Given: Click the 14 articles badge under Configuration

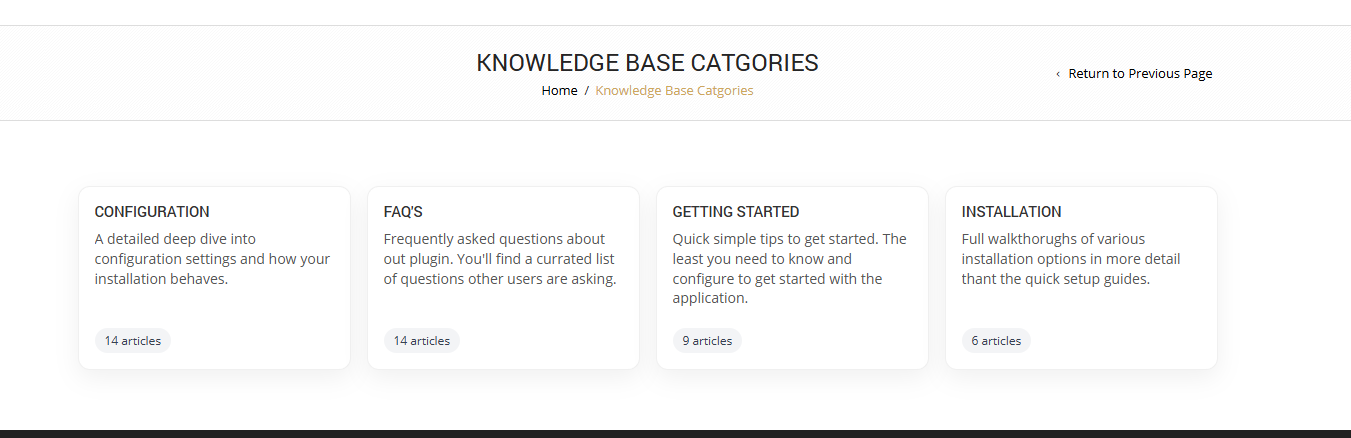Looking at the screenshot, I should click(133, 341).
